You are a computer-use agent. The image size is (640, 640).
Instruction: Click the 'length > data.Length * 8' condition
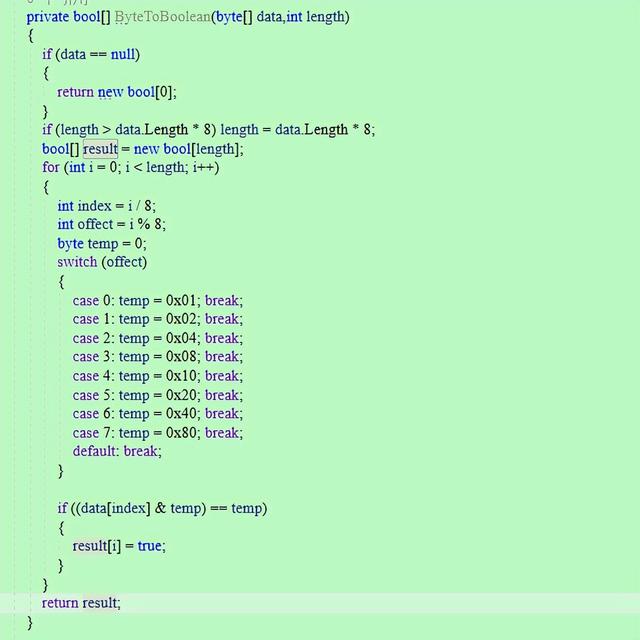[136, 130]
